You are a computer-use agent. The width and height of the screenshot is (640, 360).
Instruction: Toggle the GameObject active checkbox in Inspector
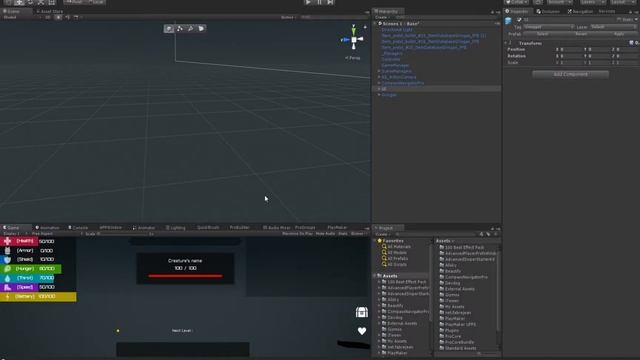[x=519, y=20]
